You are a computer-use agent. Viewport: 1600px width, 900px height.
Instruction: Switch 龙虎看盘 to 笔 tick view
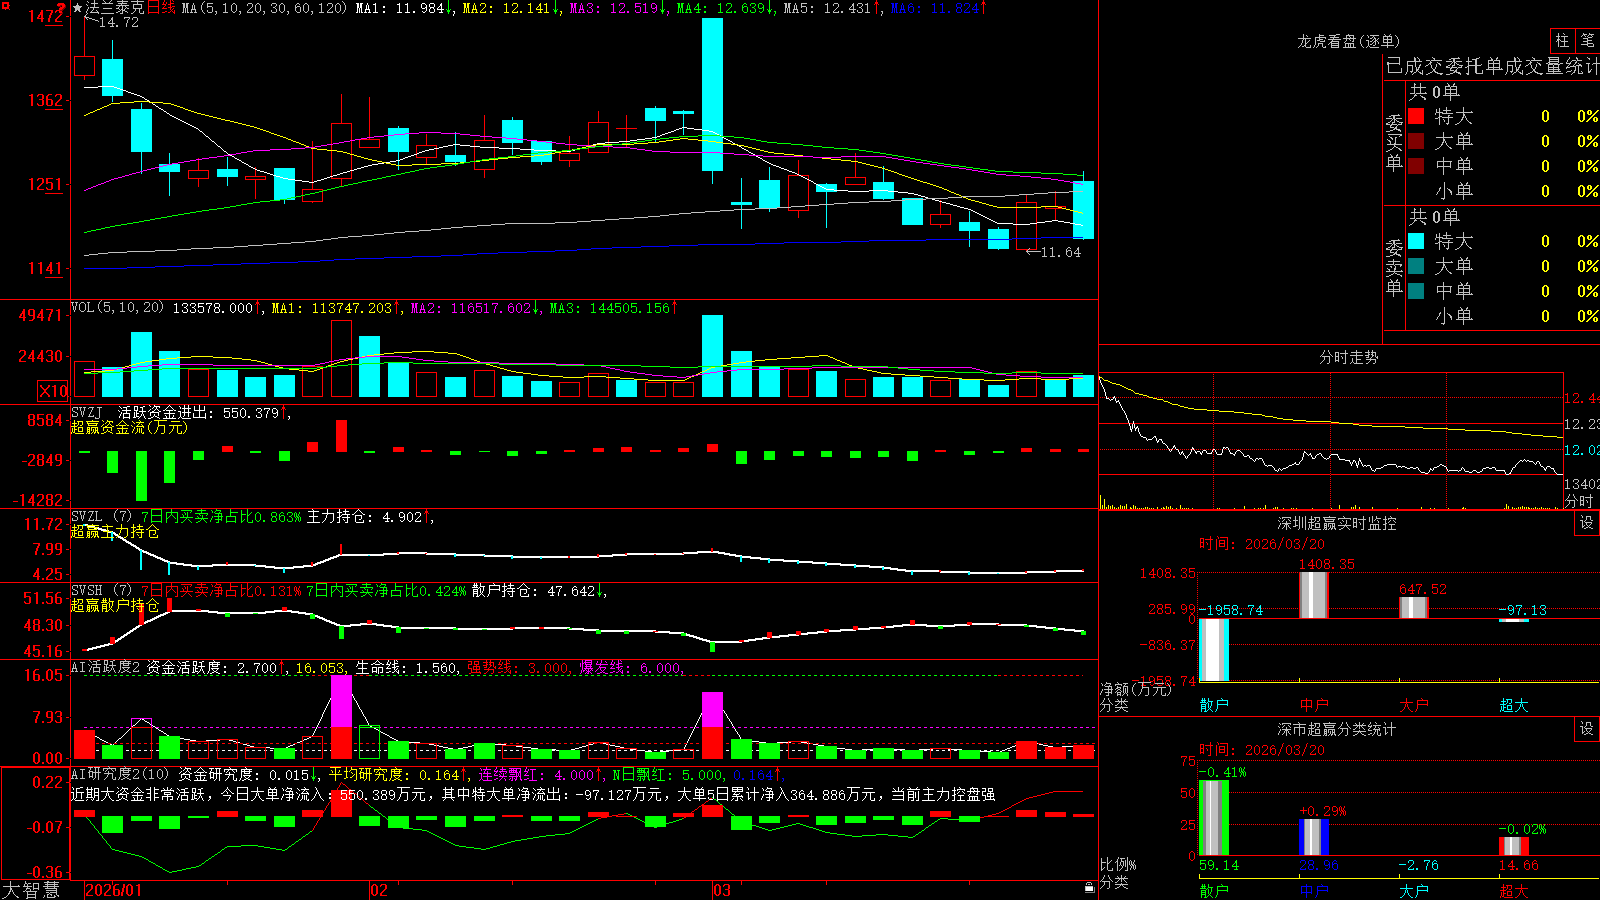tap(1587, 40)
